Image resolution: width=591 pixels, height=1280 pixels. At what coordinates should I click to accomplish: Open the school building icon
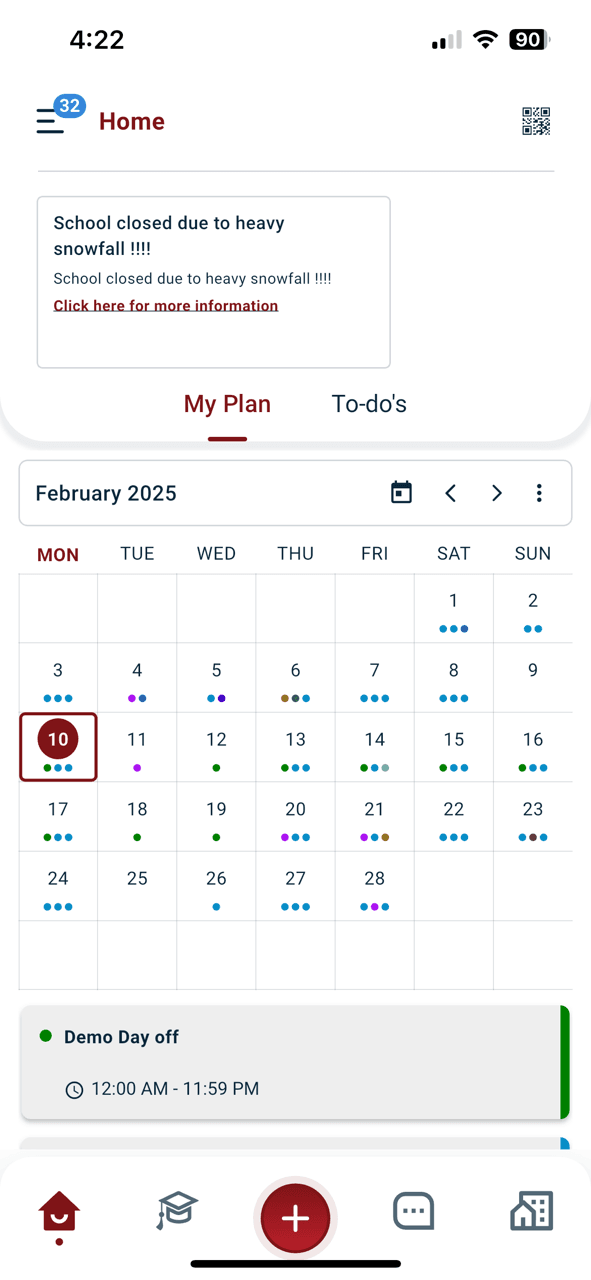531,1210
